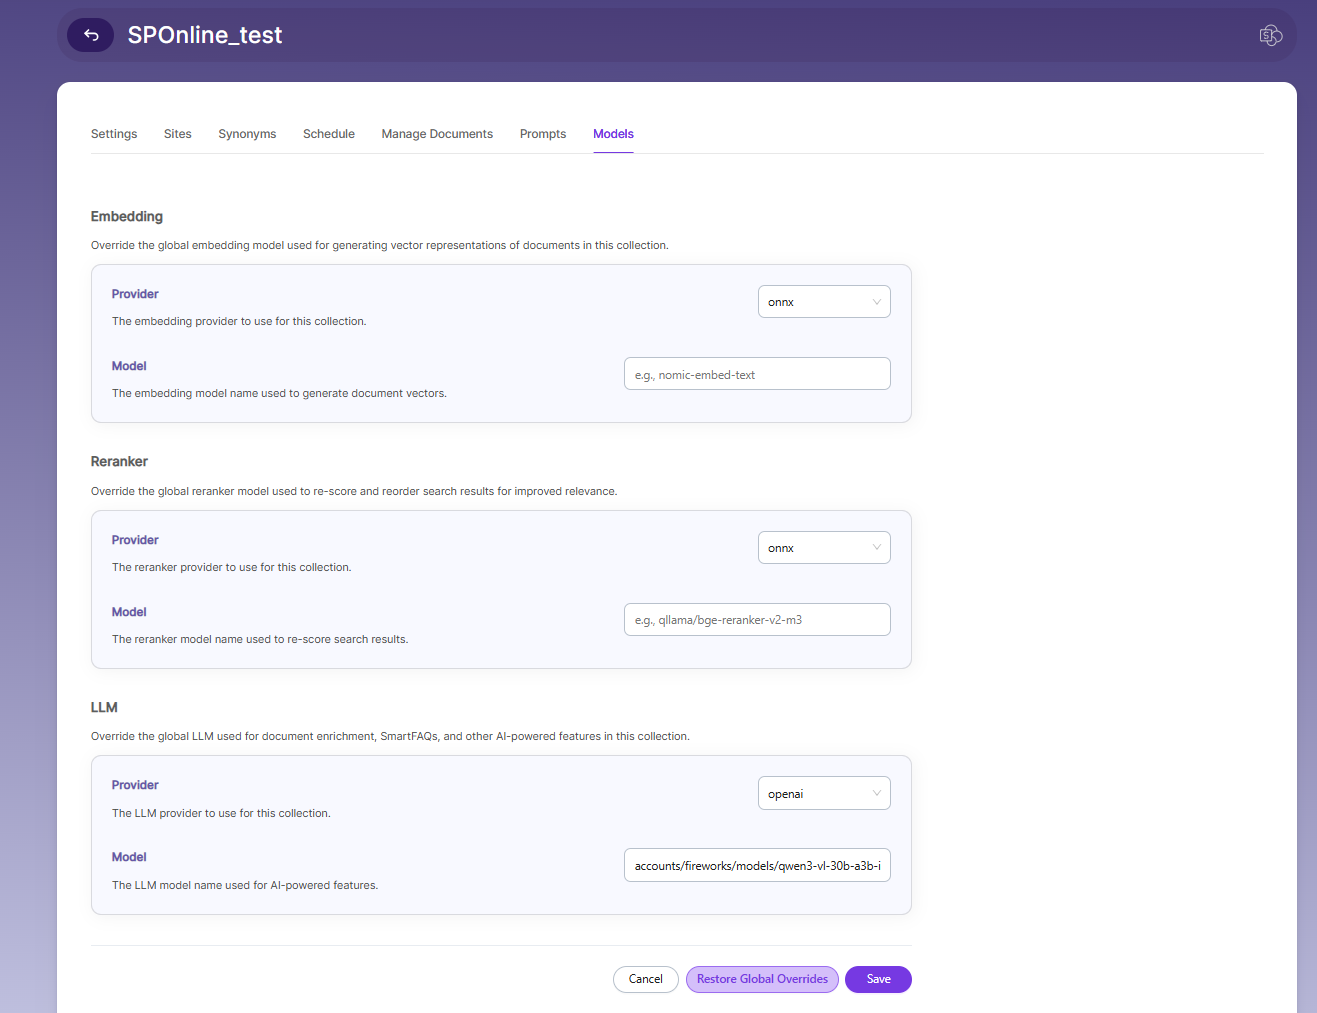This screenshot has height=1013, width=1317.
Task: Open the Schedule tab
Action: 329,134
